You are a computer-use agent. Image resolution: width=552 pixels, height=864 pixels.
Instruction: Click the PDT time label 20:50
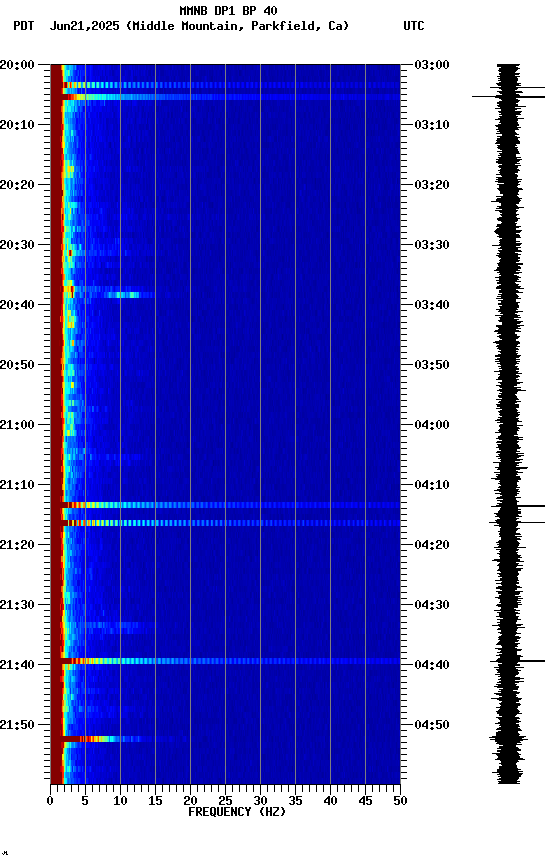pos(17,365)
